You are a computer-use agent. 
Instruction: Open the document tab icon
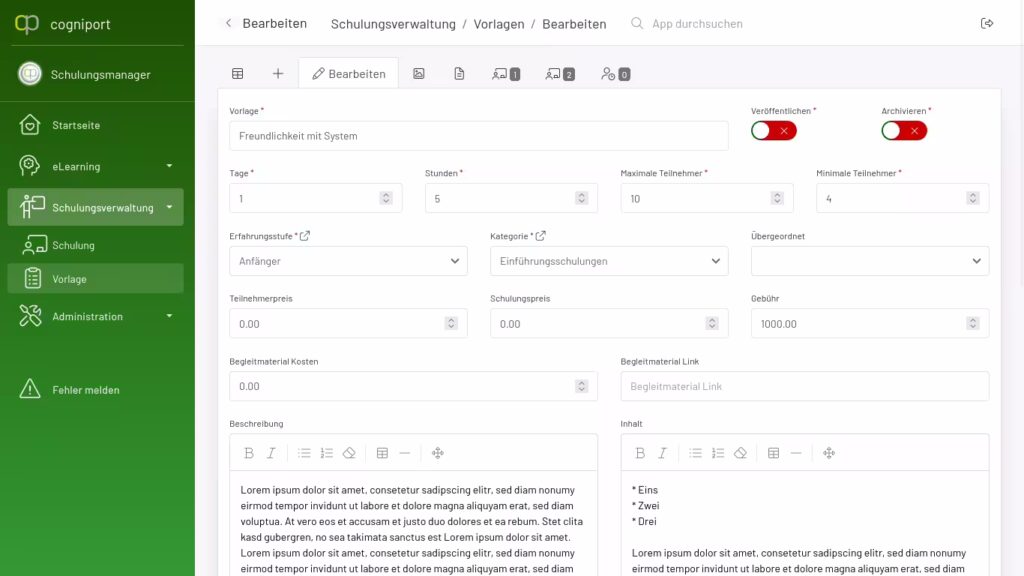[459, 74]
